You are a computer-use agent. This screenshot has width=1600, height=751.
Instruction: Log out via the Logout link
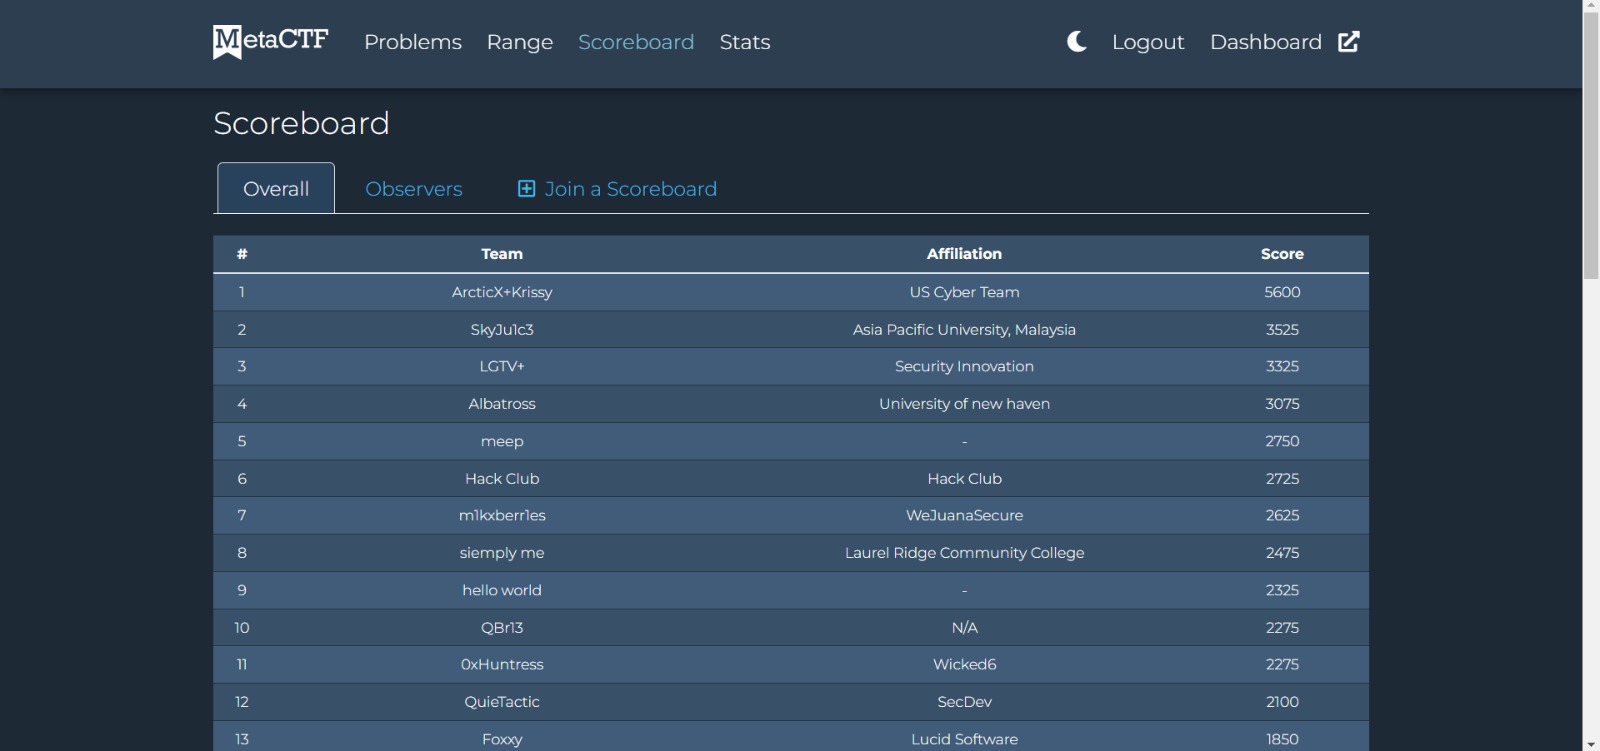coord(1148,42)
